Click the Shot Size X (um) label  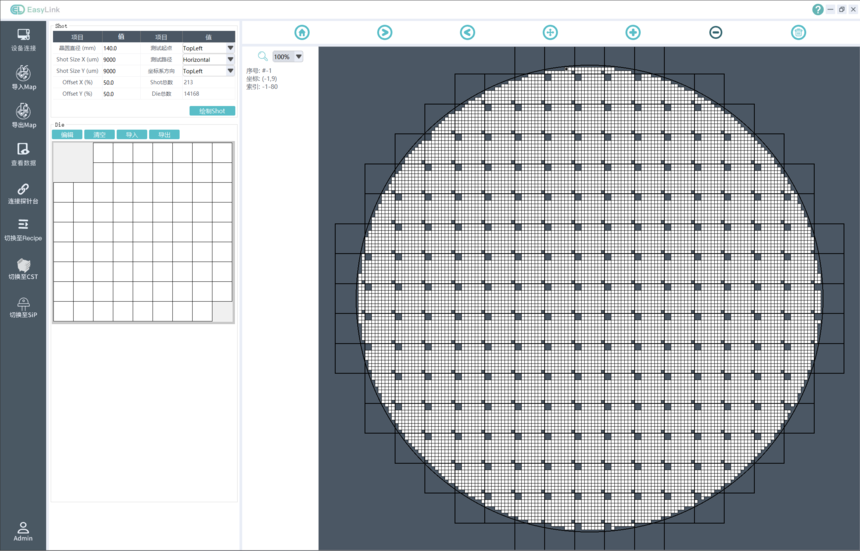tap(77, 59)
